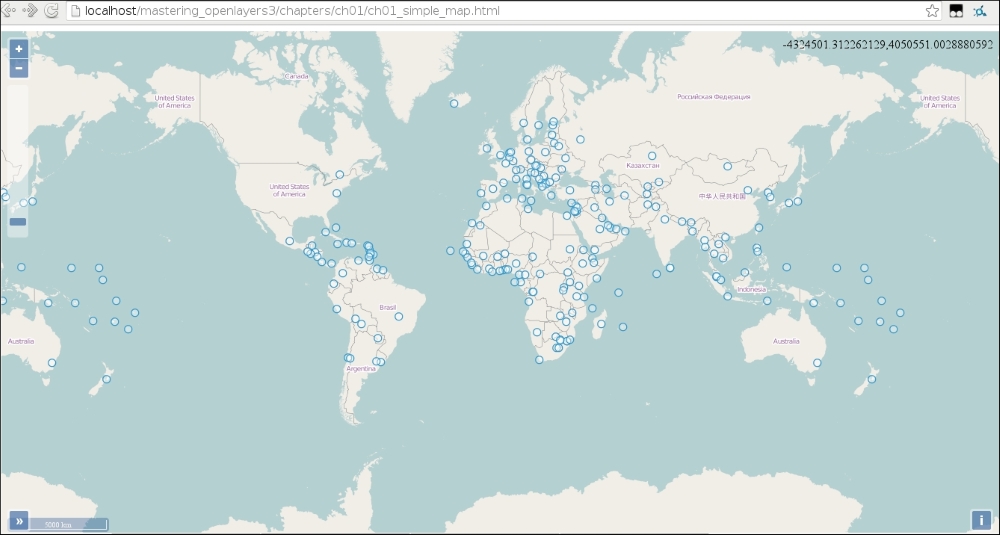The image size is (1000, 535).
Task: Click the Indonesia country label
Action: pyautogui.click(x=751, y=289)
